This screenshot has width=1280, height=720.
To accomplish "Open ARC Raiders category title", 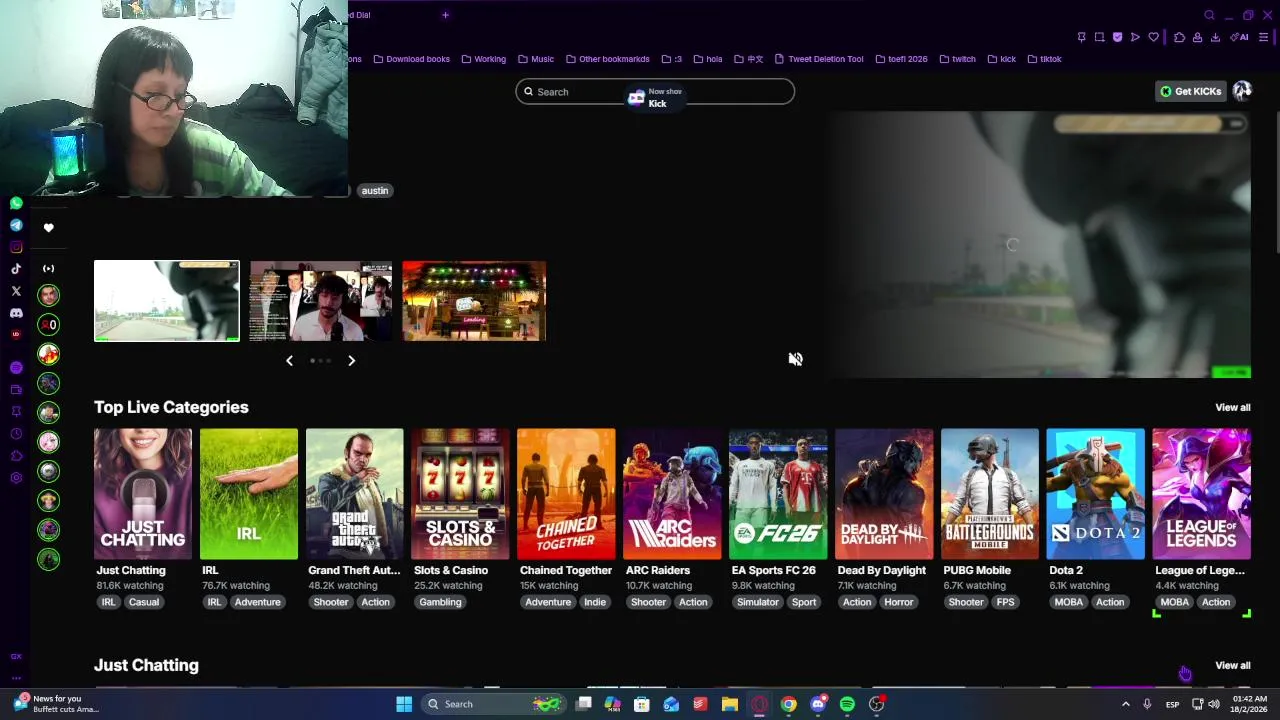I will [658, 570].
